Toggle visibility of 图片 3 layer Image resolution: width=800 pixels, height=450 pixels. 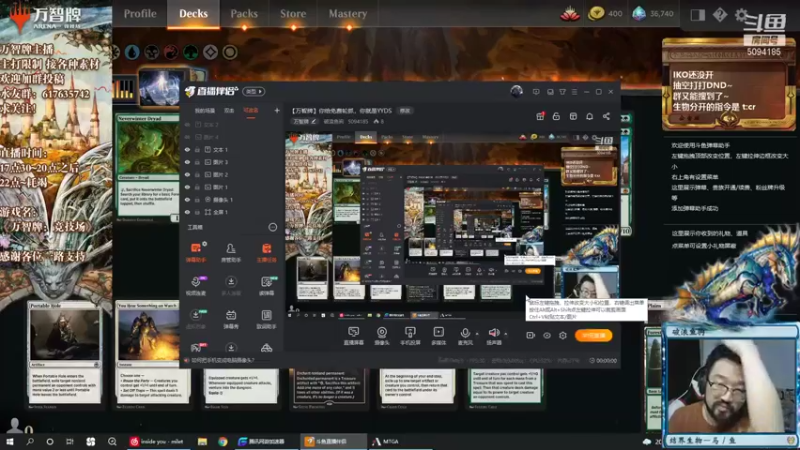click(188, 162)
